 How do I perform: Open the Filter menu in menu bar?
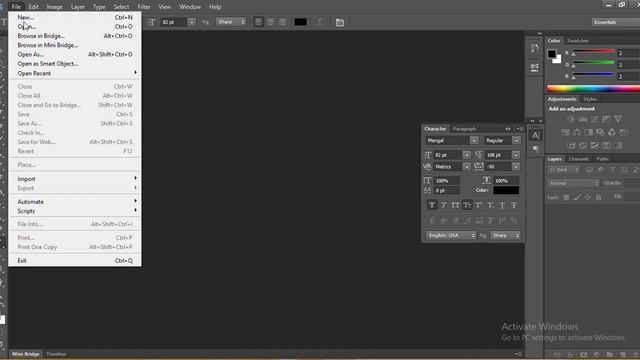click(144, 7)
